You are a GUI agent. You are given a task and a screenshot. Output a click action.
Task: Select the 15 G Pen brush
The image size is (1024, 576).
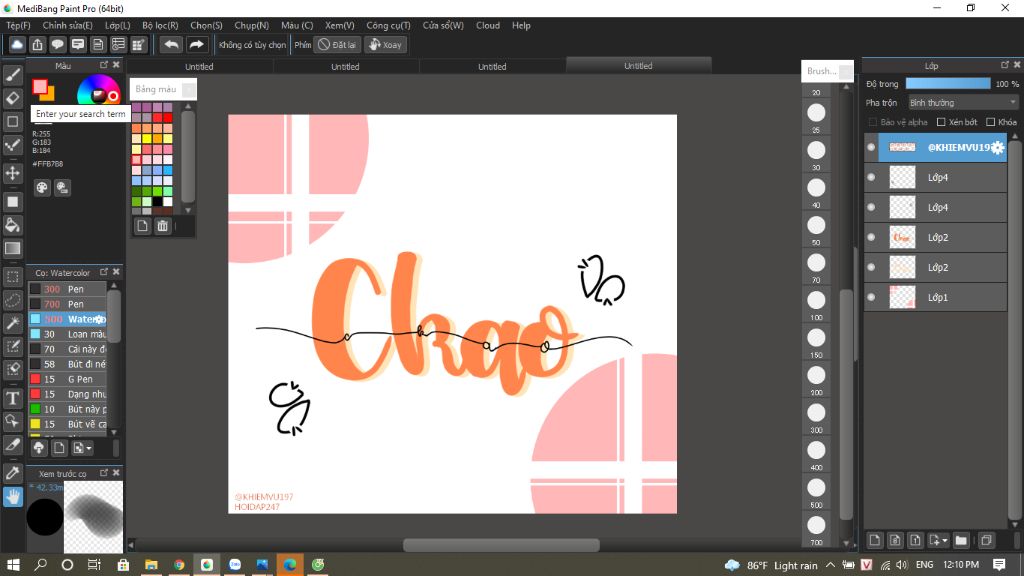[x=67, y=379]
